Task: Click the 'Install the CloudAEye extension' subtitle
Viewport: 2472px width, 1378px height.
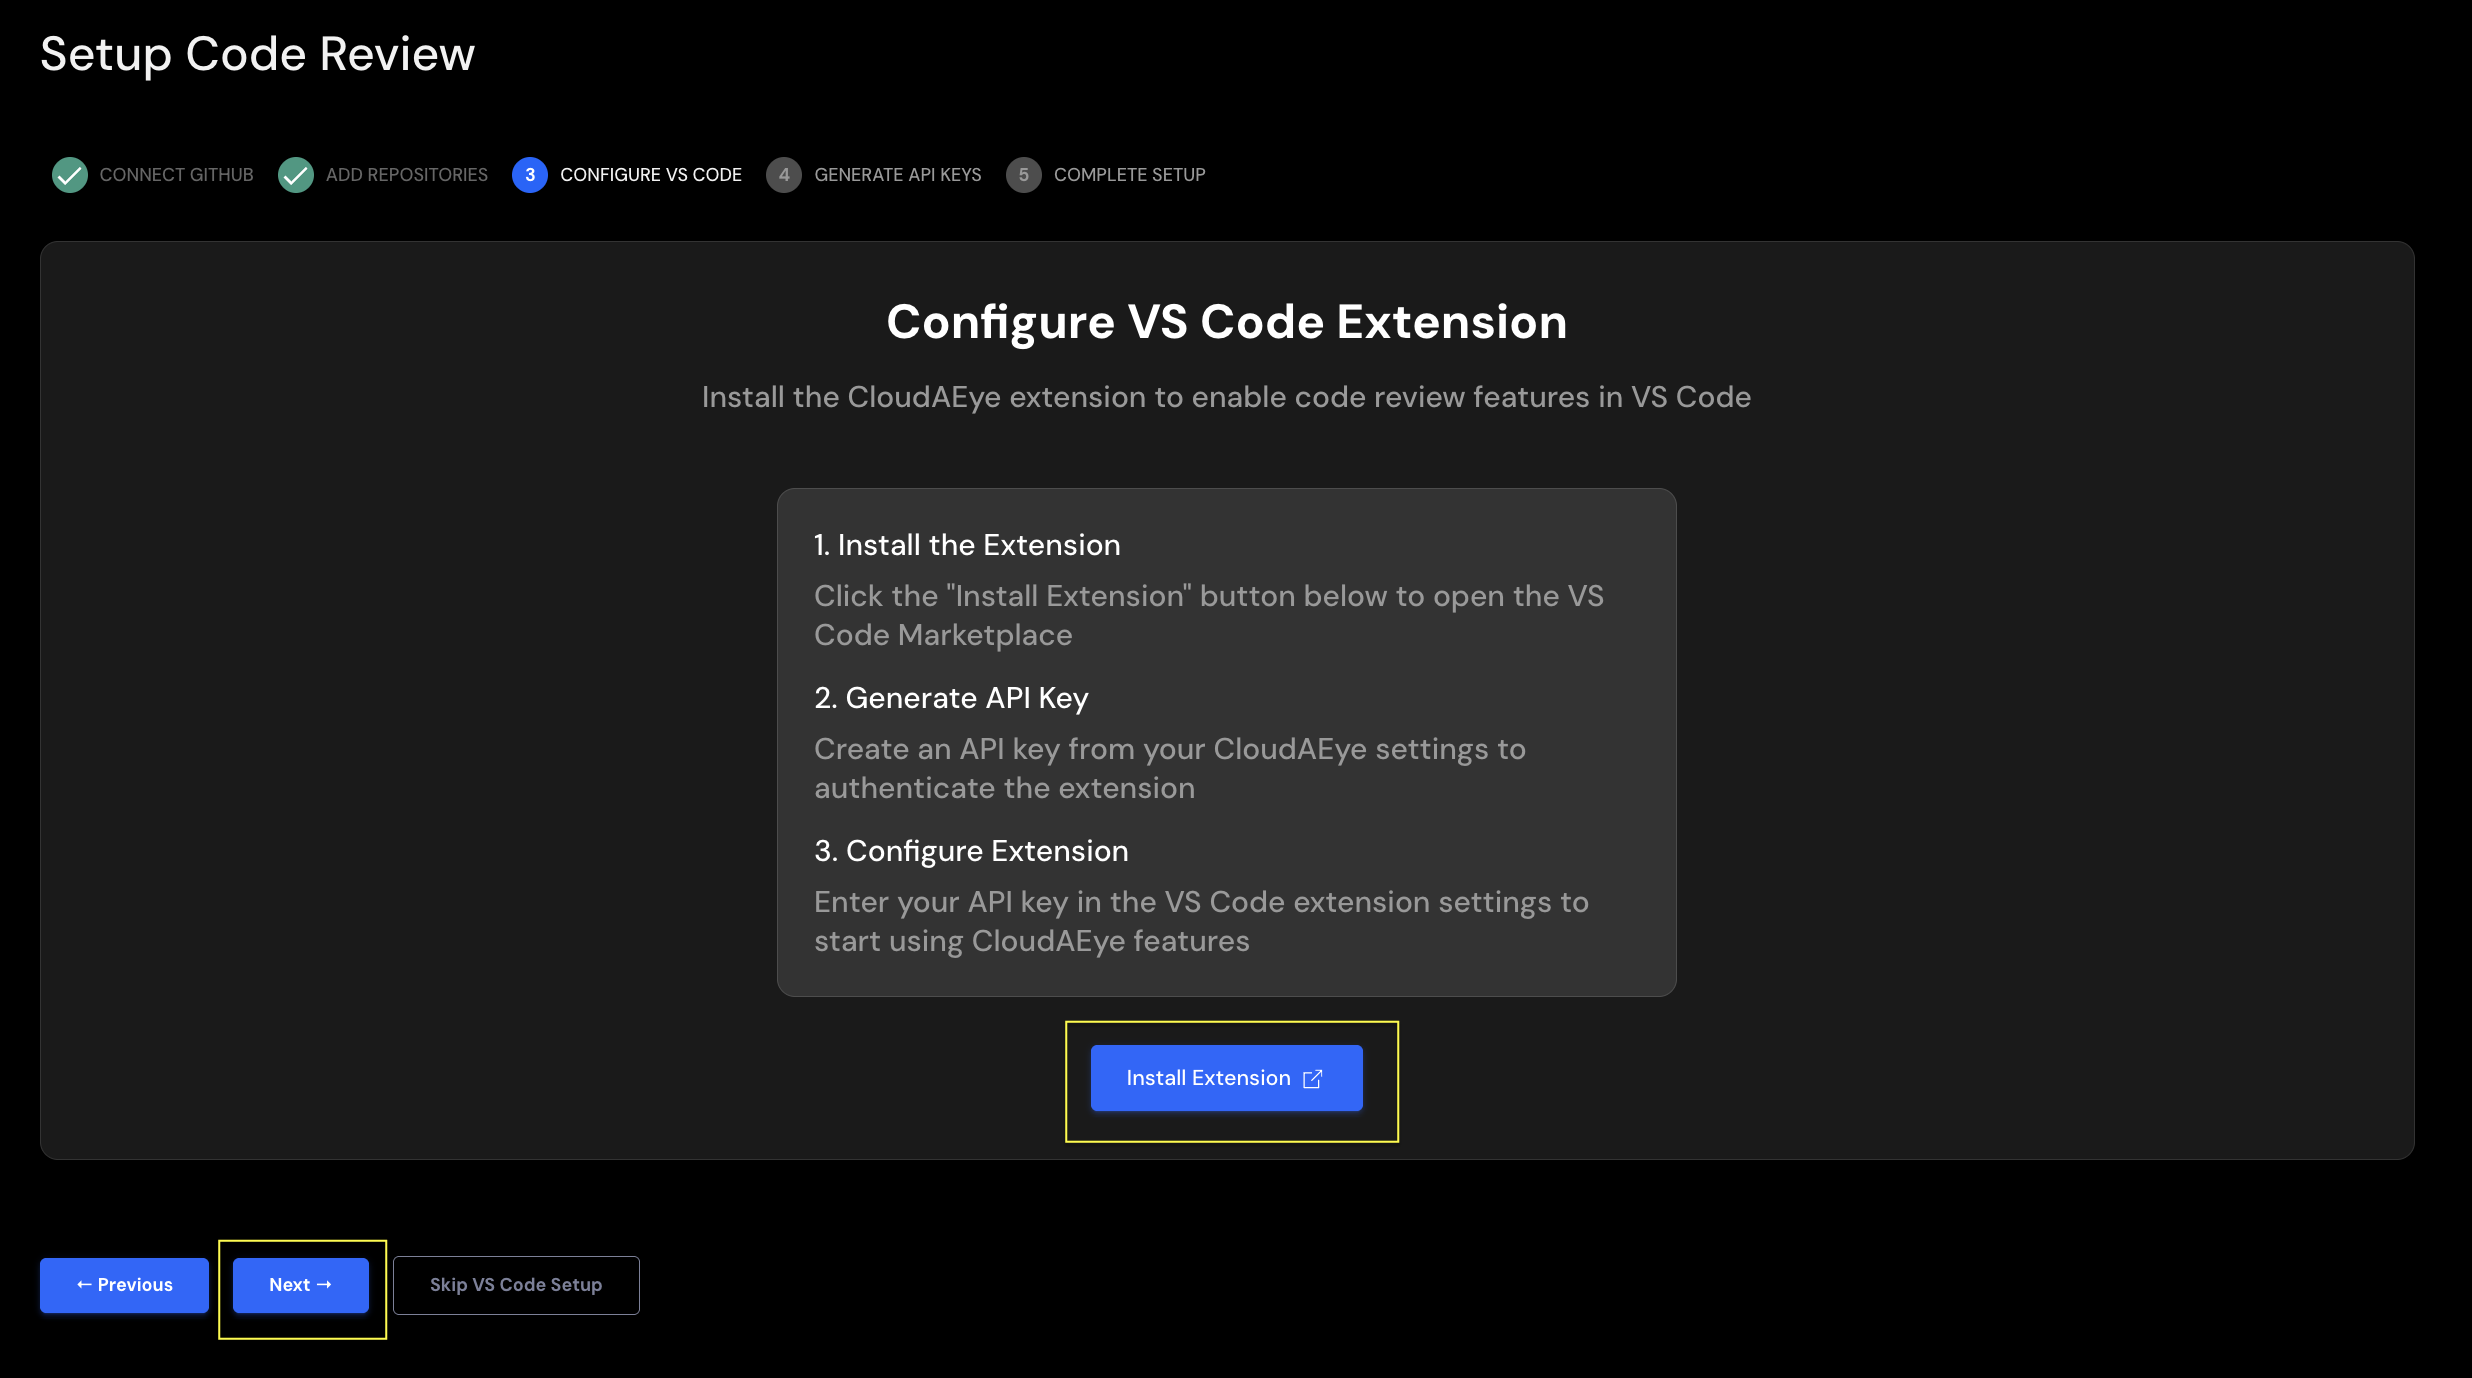Action: click(1226, 397)
